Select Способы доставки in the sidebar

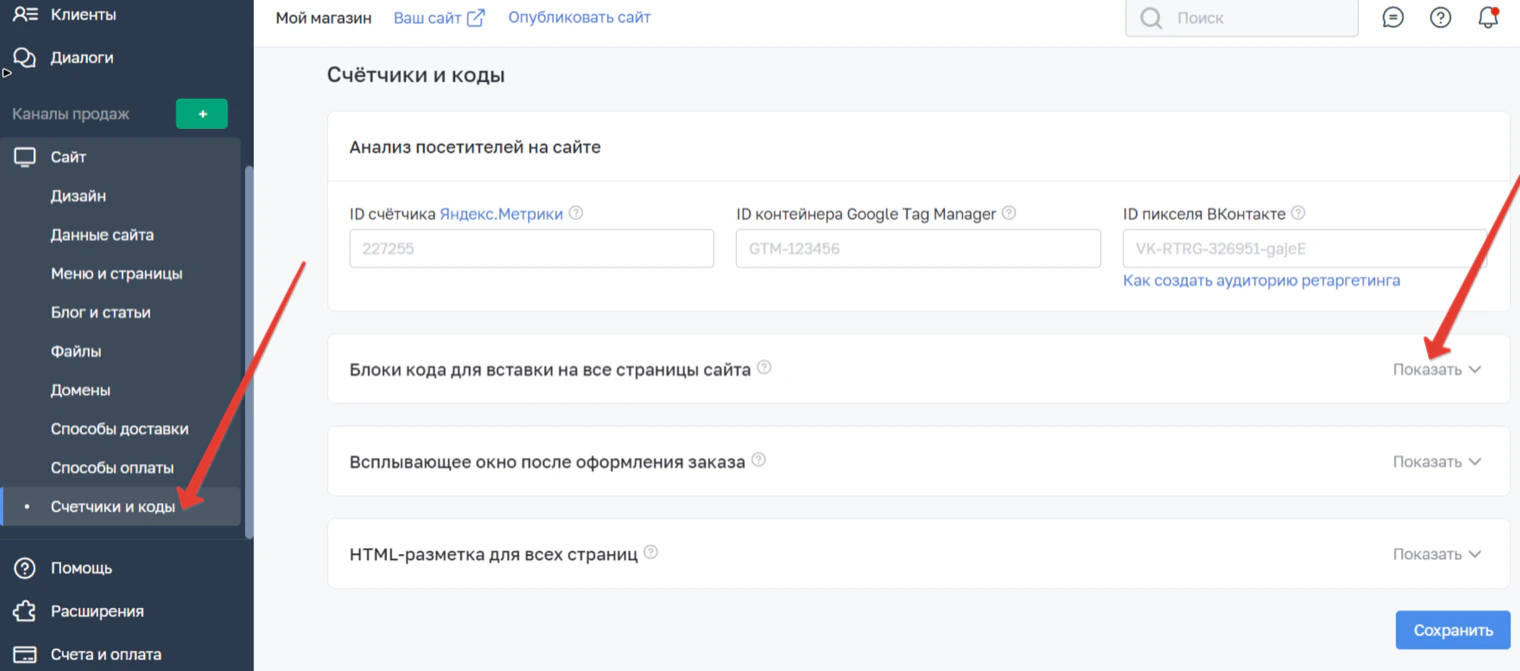pos(120,429)
